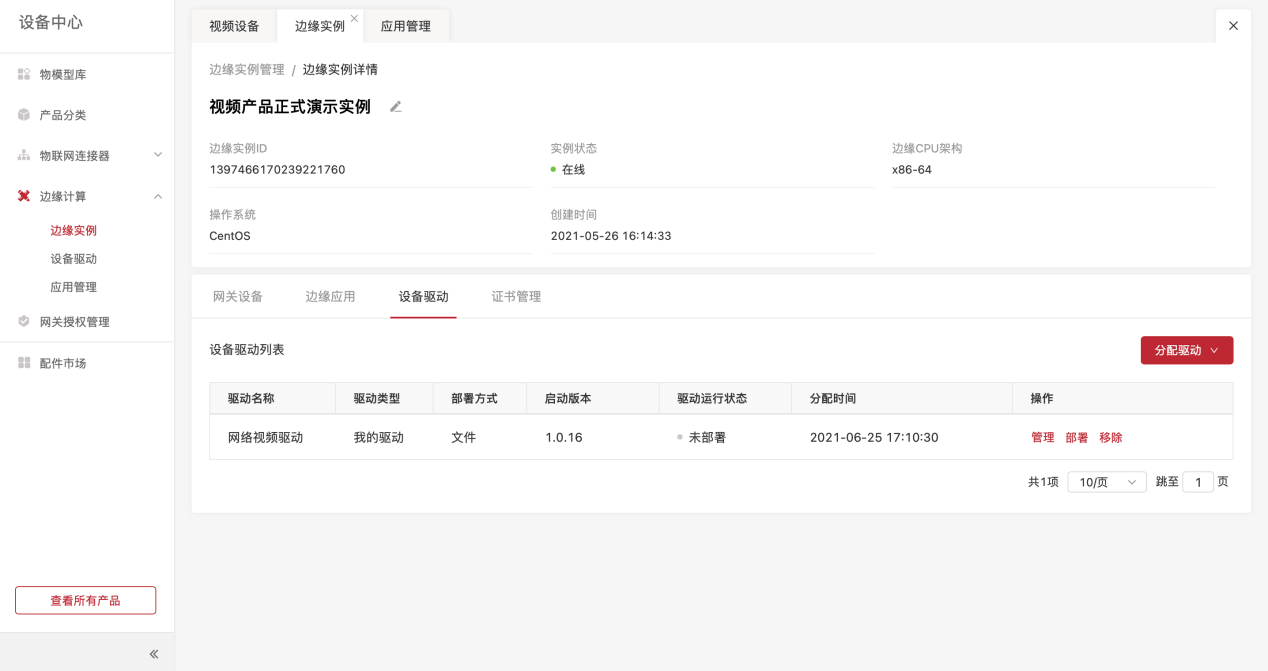Click the pencil edit icon beside instance title
1268x671 pixels.
pyautogui.click(x=396, y=107)
